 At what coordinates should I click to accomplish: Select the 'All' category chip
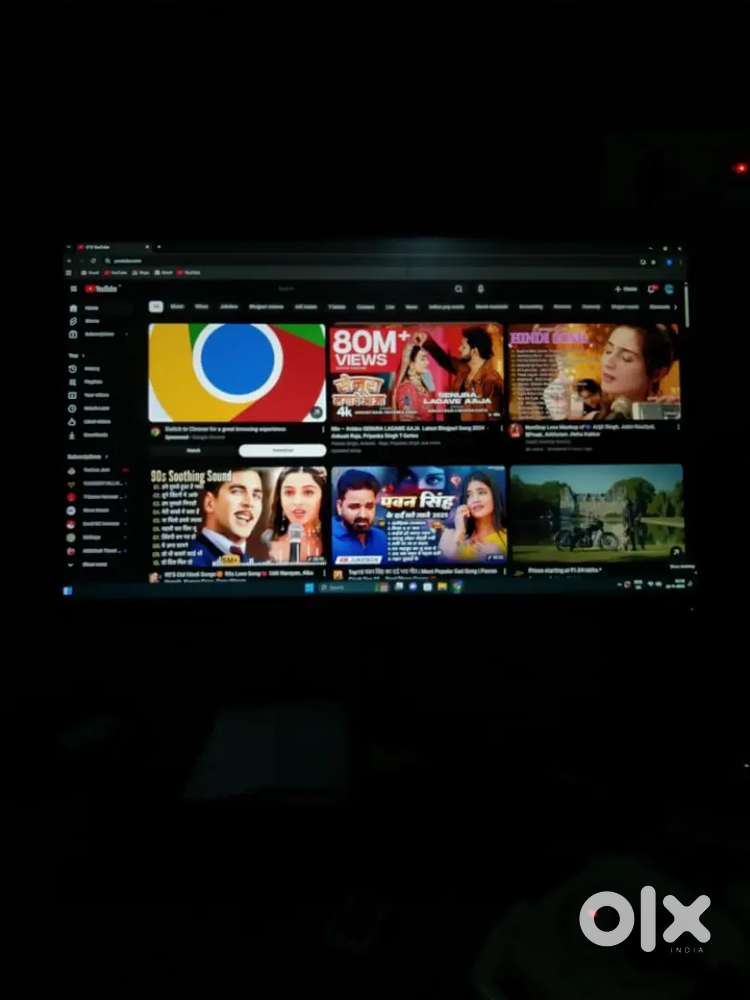coord(156,307)
